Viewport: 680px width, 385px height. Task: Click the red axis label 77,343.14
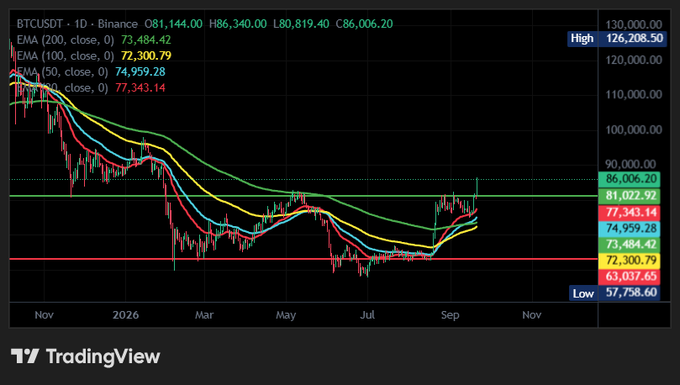(629, 212)
